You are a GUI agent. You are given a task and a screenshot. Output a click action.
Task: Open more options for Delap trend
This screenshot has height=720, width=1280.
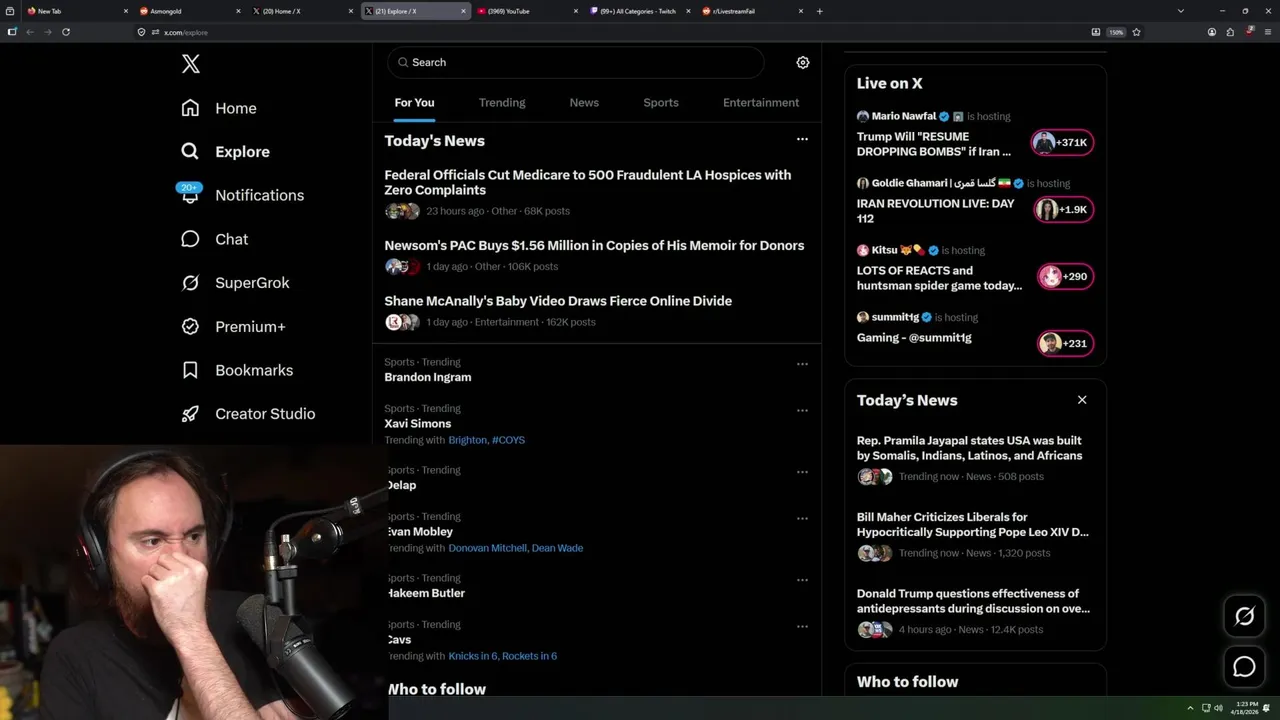[x=802, y=472]
